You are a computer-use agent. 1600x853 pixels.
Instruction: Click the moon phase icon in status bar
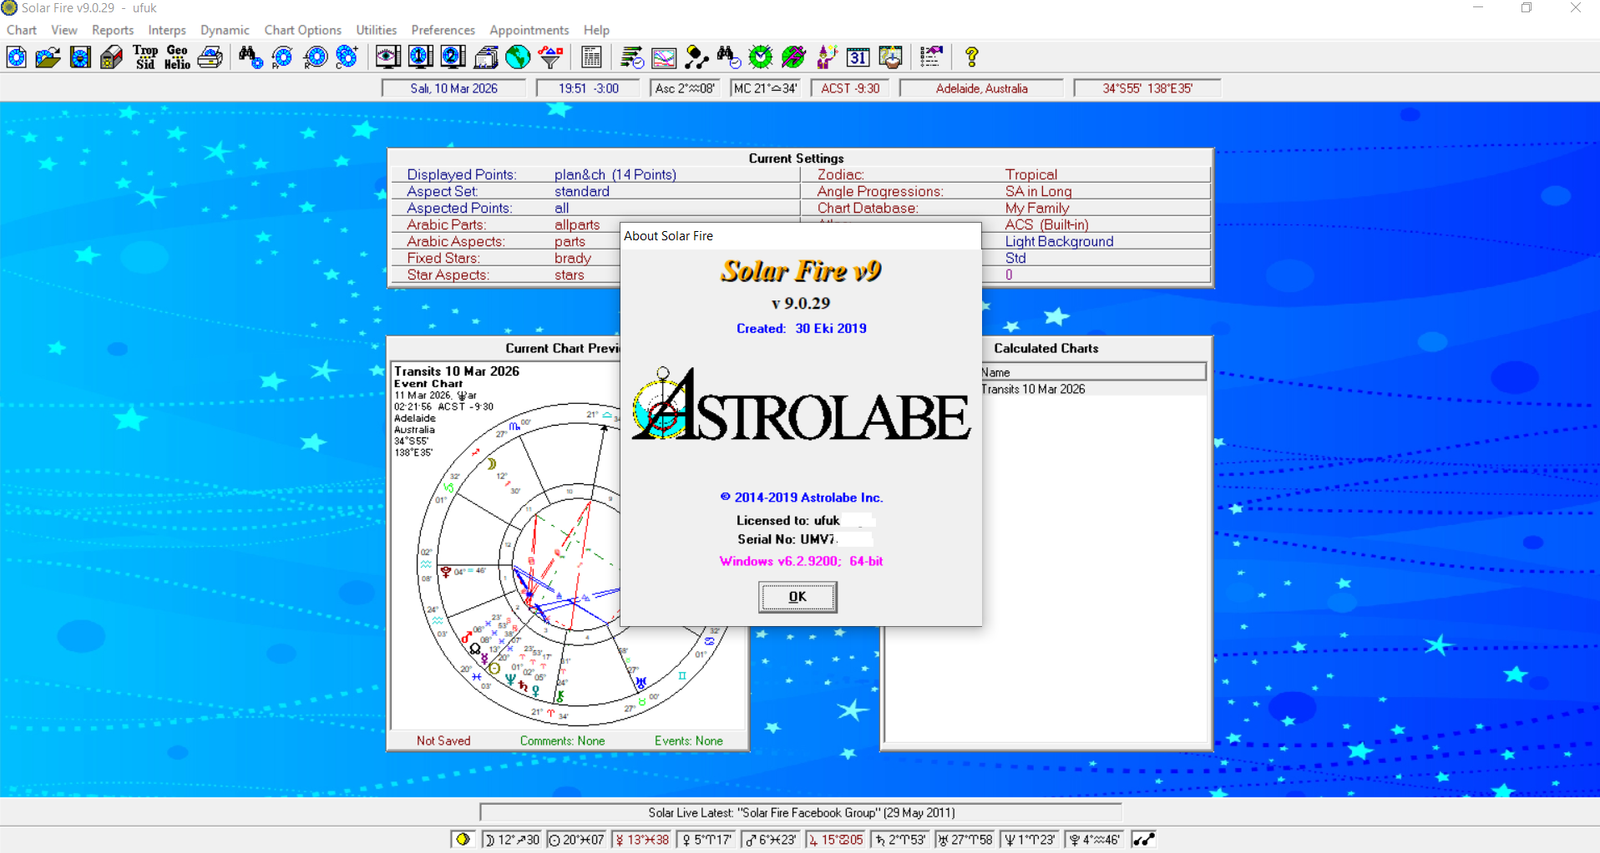pos(463,839)
